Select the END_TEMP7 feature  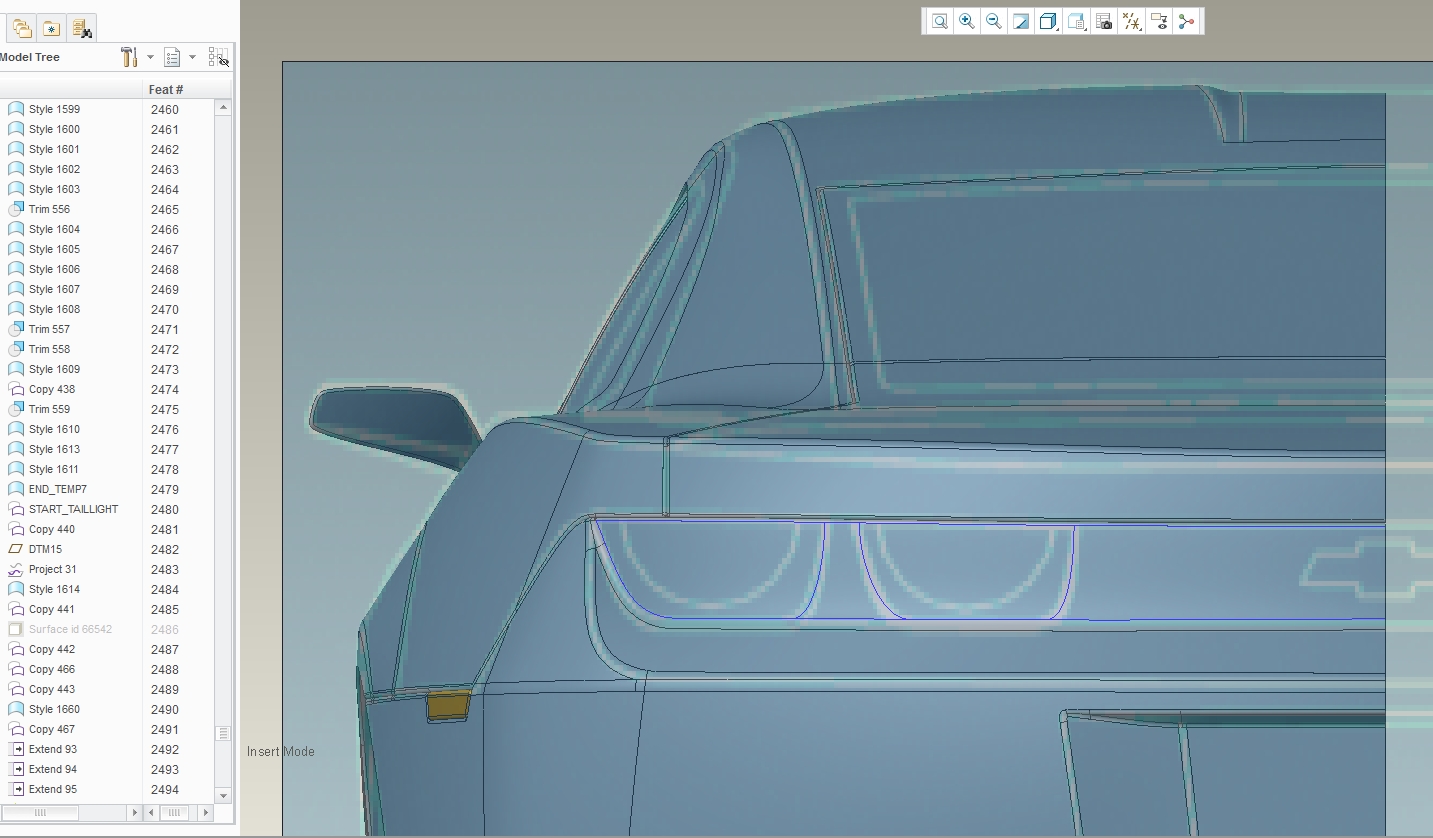coord(57,489)
